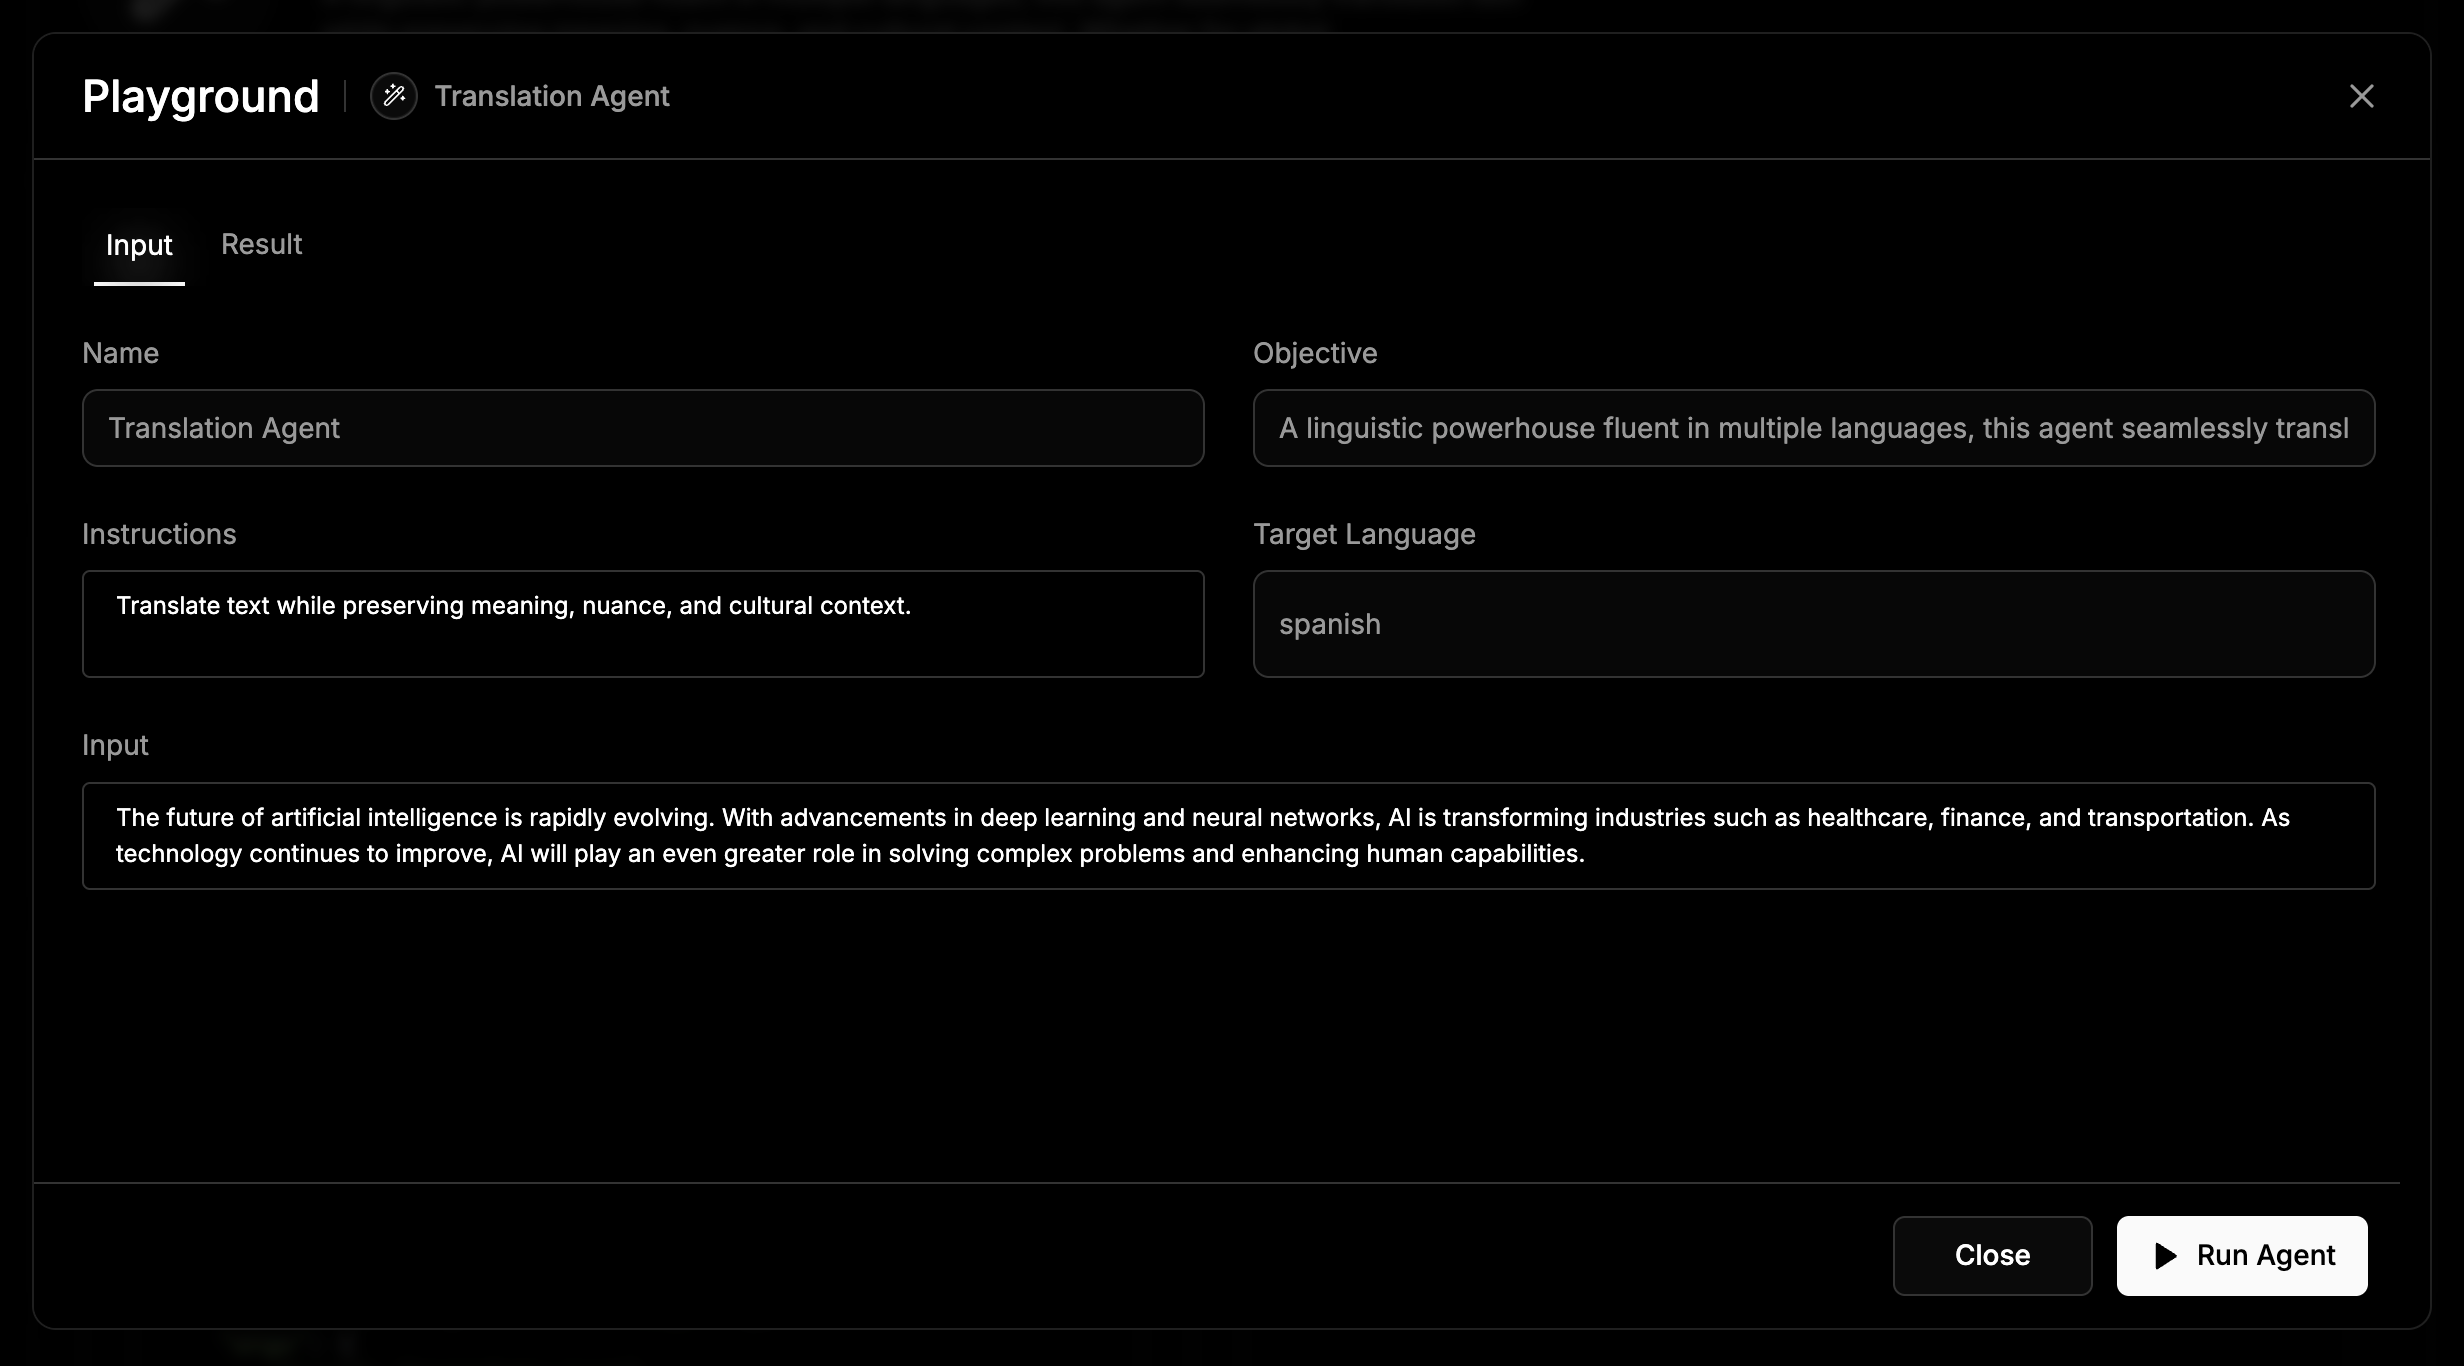Screen dimensions: 2464x1366
Task: Click the Name field label
Action: pos(120,353)
